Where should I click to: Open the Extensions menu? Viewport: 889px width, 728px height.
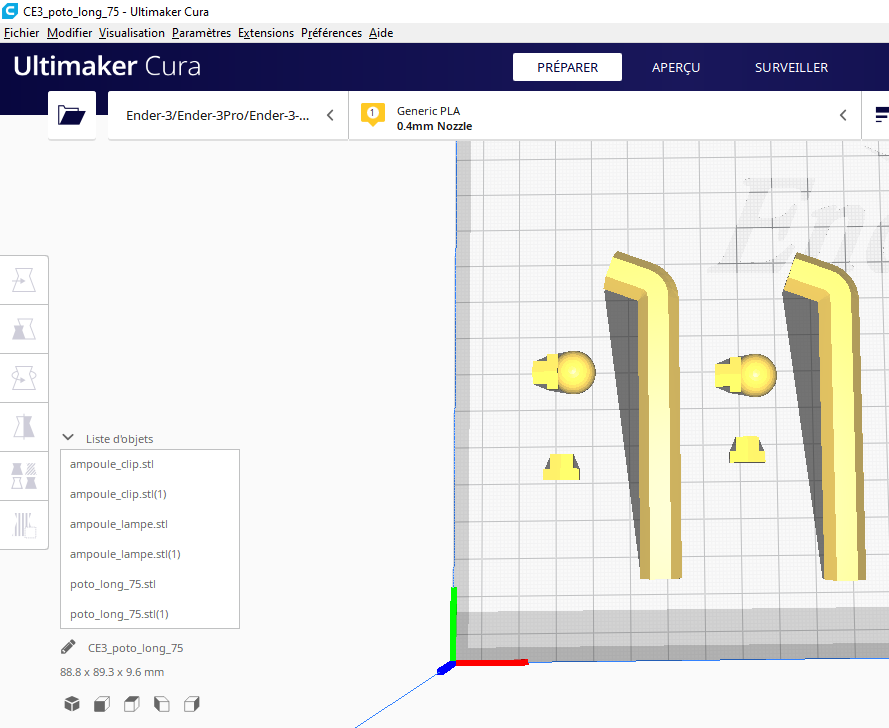pyautogui.click(x=266, y=33)
